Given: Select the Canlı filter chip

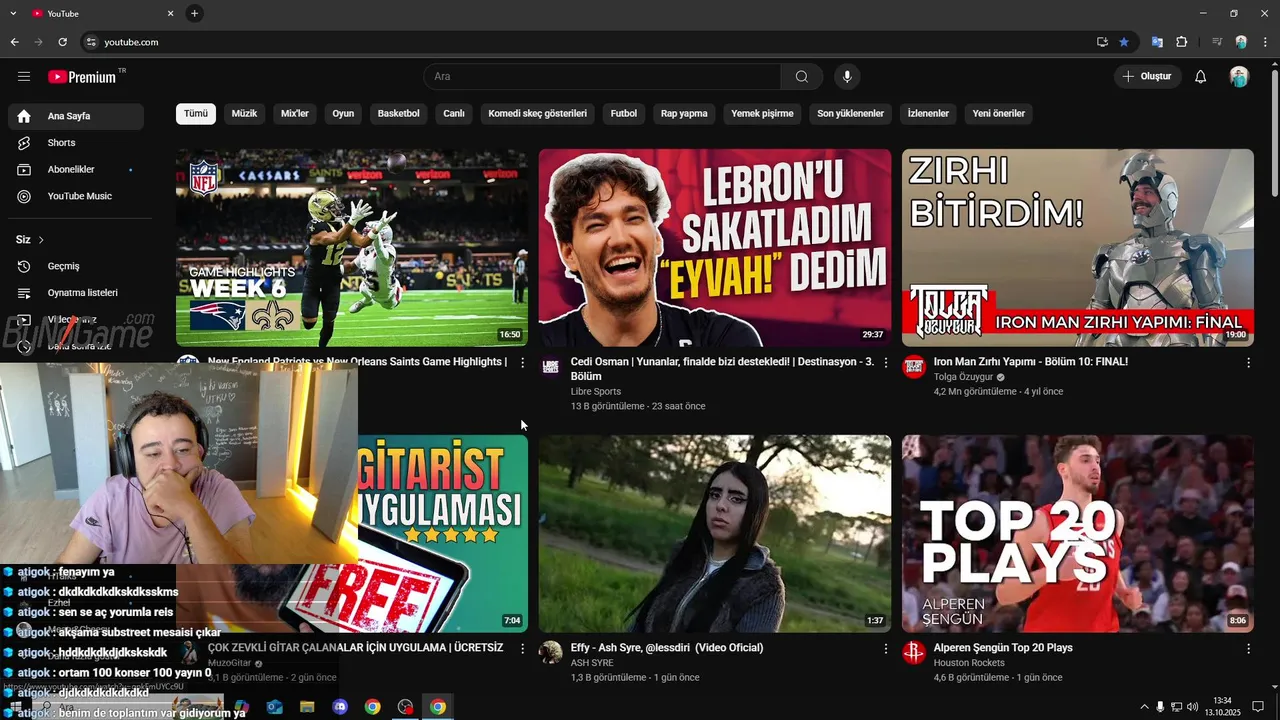Looking at the screenshot, I should tap(454, 114).
